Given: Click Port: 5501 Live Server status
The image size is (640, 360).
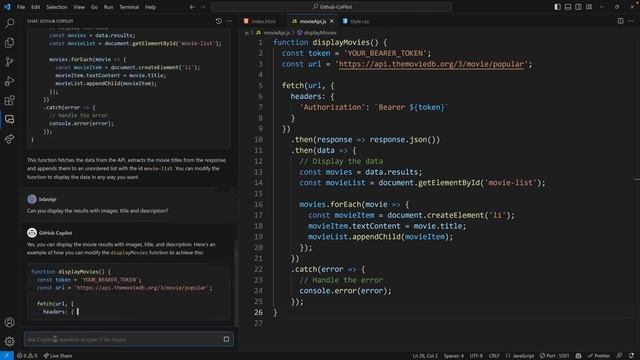Looking at the screenshot, I should pos(554,356).
